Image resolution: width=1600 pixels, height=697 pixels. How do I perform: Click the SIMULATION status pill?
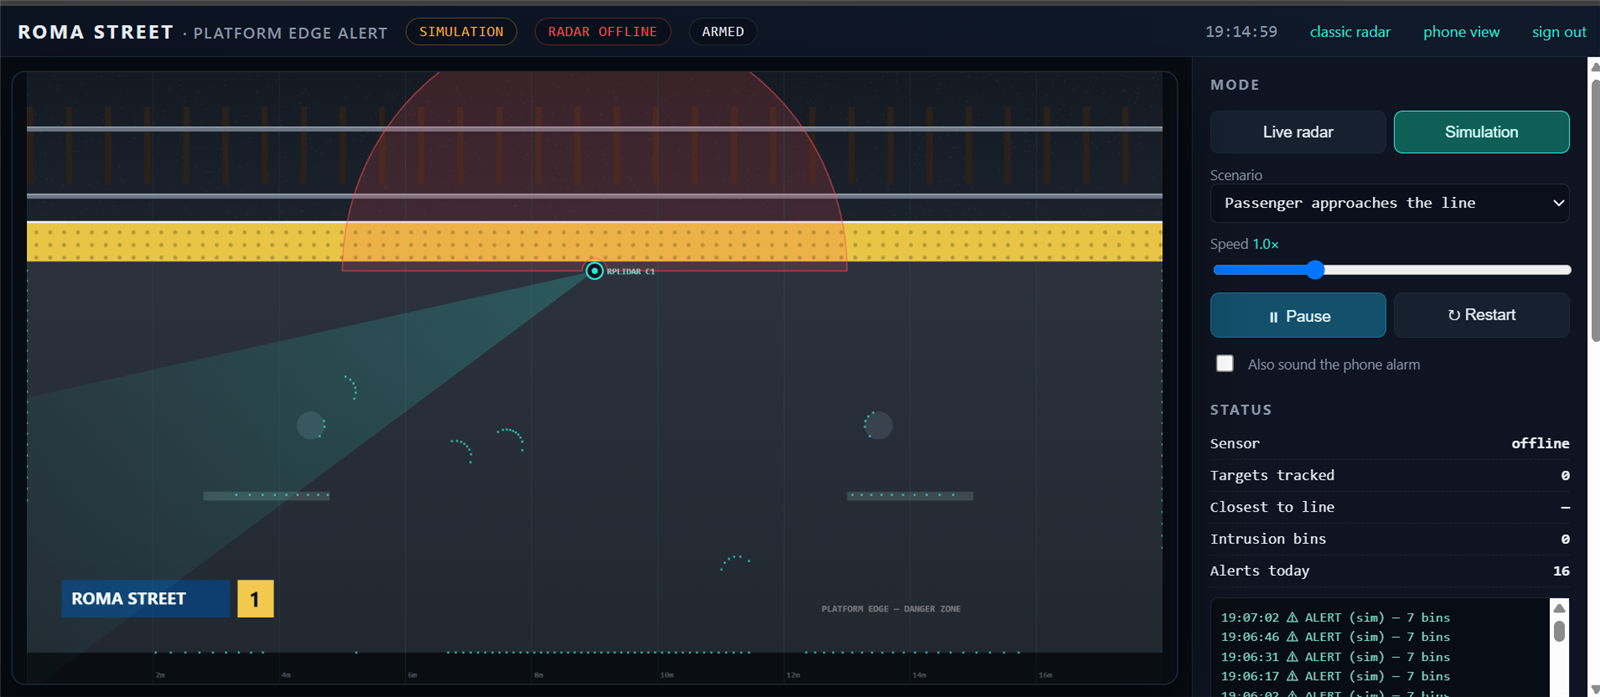click(461, 32)
